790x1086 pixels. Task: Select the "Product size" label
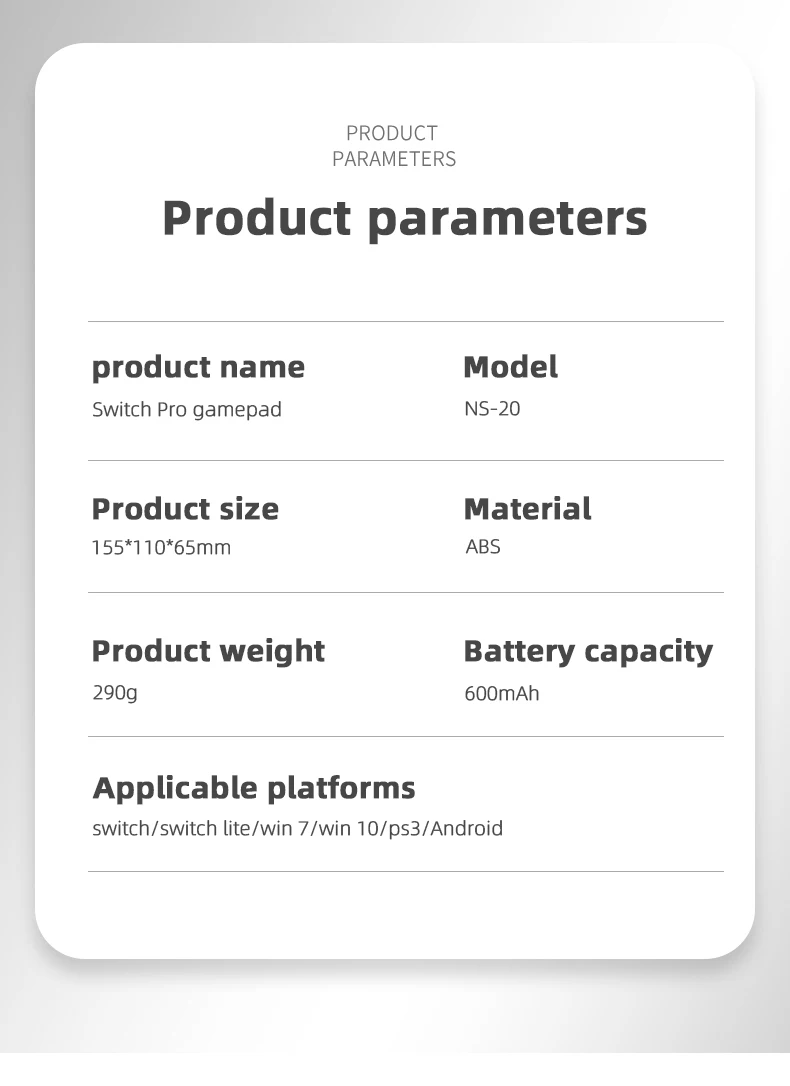(x=185, y=509)
